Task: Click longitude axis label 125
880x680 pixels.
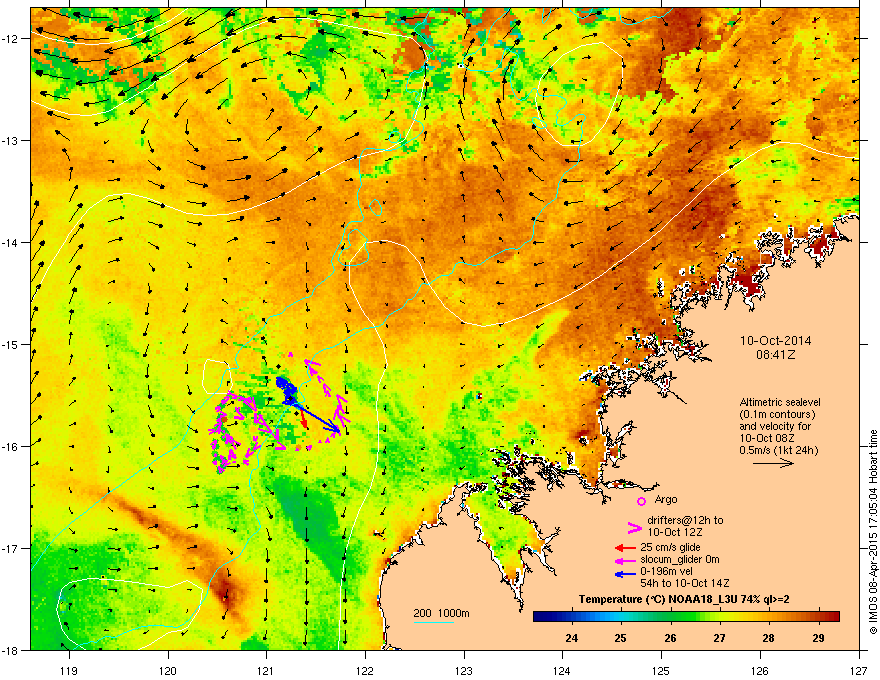Action: click(661, 670)
